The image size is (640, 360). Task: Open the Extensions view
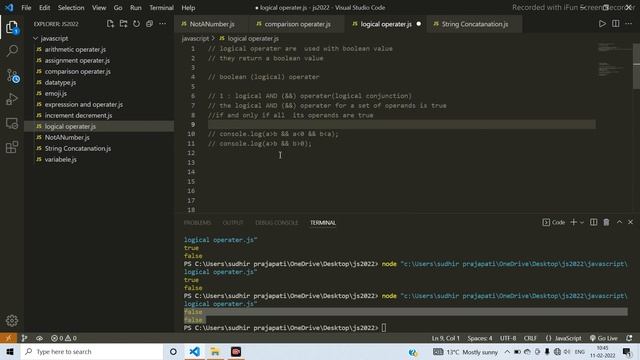(x=12, y=147)
